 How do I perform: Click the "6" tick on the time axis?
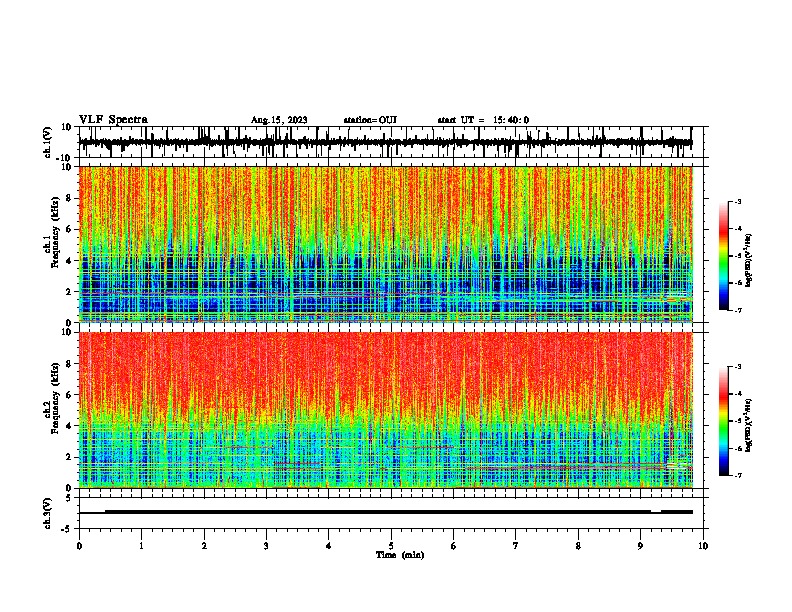coord(453,546)
